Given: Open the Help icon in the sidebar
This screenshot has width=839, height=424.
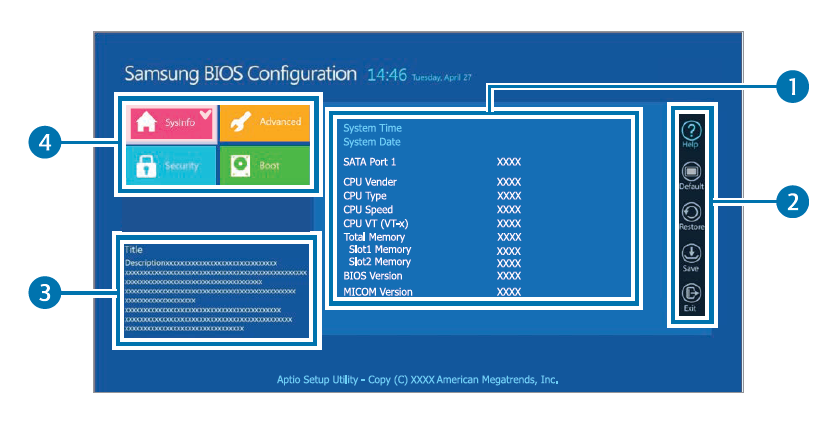Looking at the screenshot, I should (x=691, y=134).
